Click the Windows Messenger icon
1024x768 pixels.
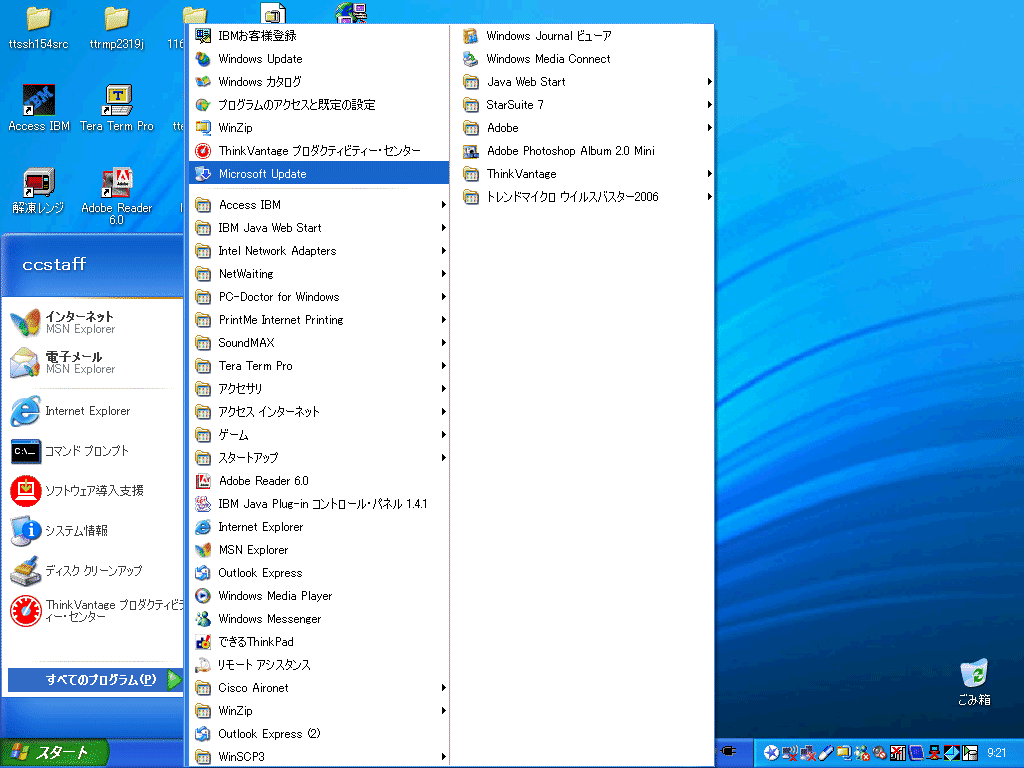[x=203, y=618]
